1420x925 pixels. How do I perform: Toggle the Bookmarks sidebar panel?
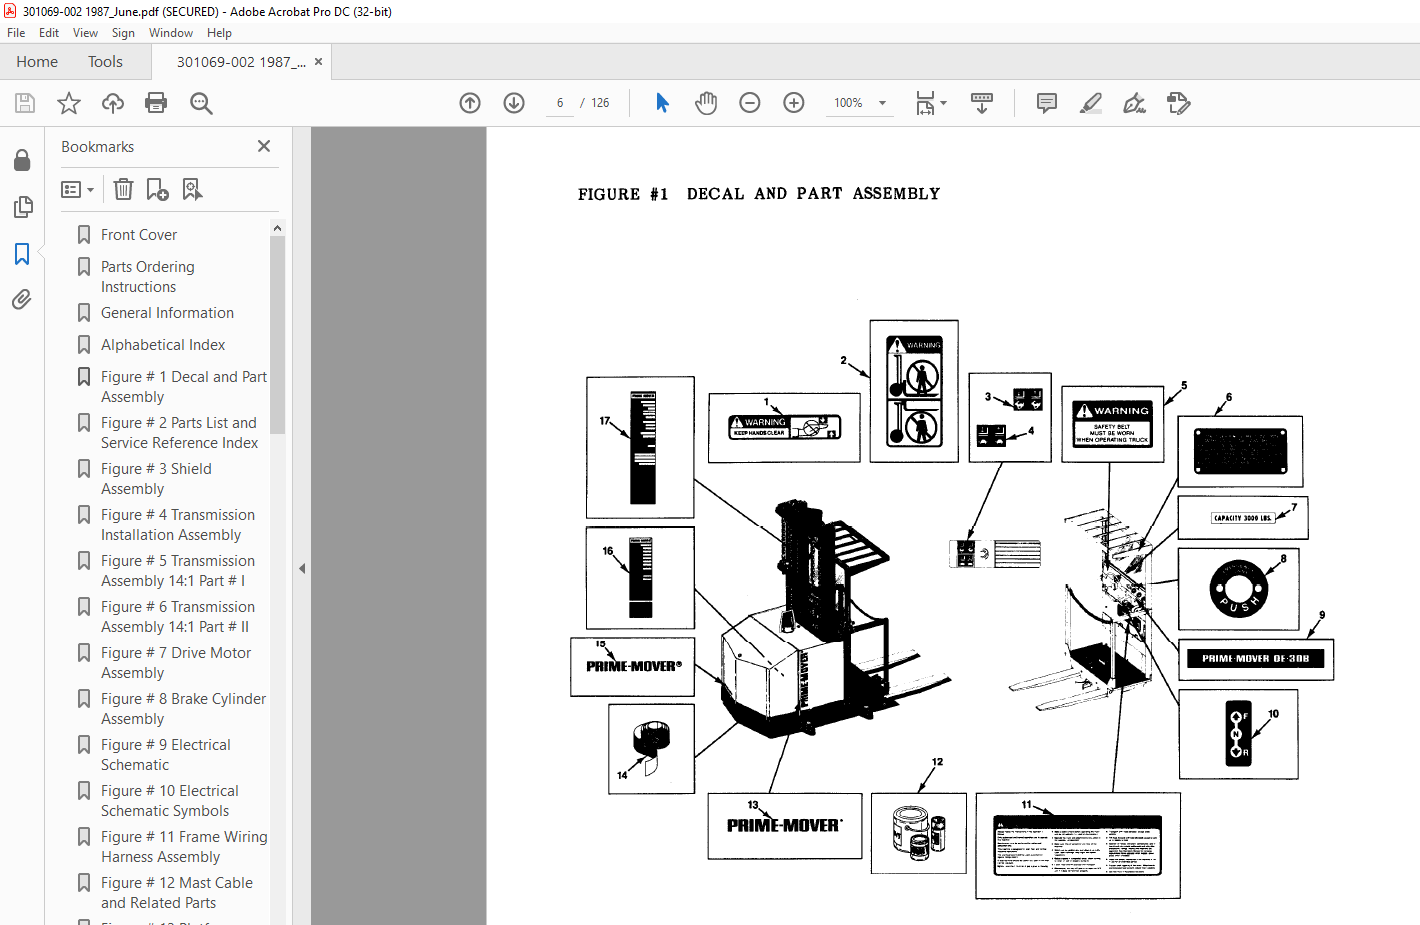[x=22, y=253]
